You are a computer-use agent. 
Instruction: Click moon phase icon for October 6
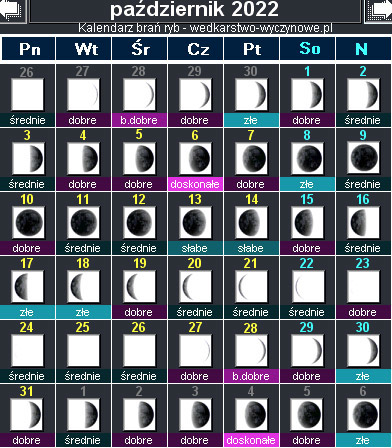[195, 159]
